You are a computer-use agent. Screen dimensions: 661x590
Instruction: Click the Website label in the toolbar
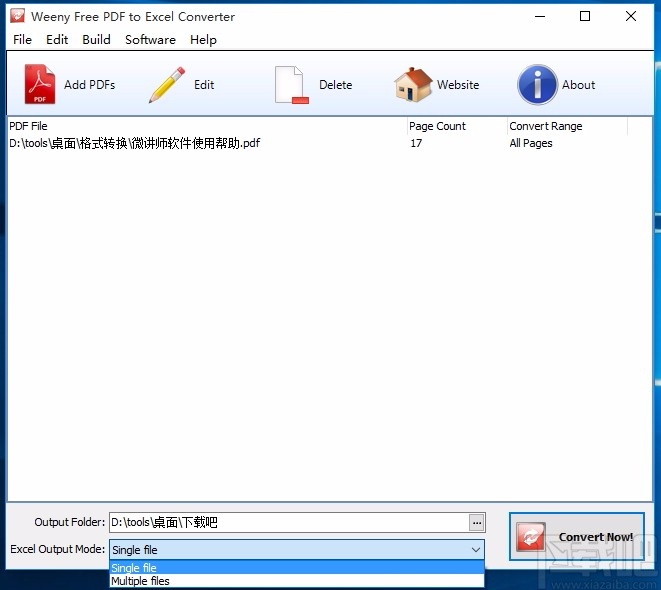[458, 85]
